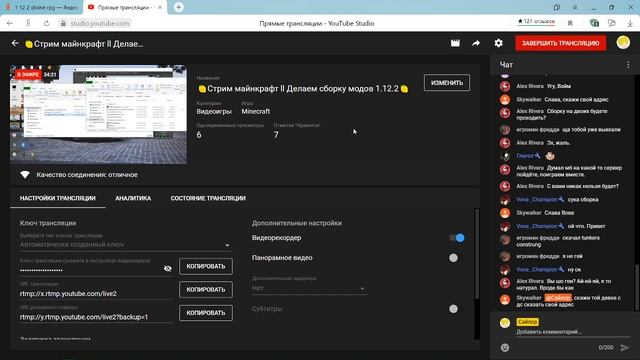
Task: Click the site lock icon
Action: coord(63,23)
